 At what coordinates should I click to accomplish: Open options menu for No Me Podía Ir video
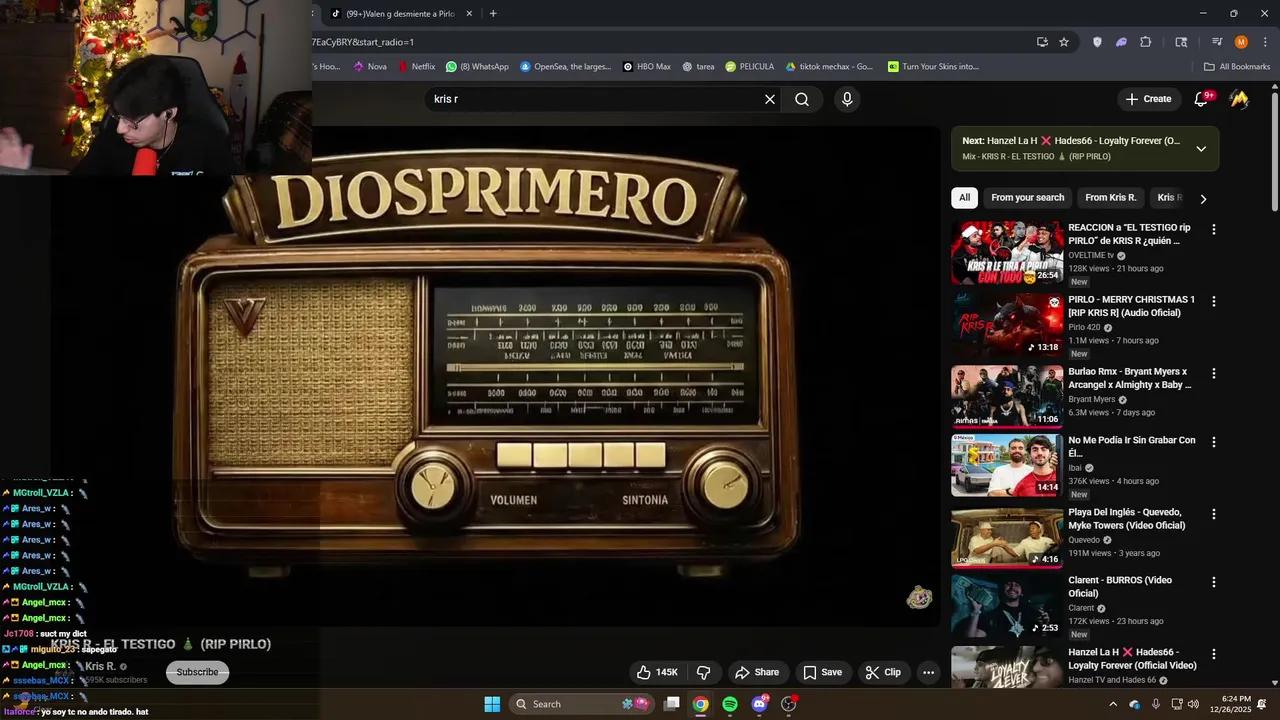click(1214, 442)
